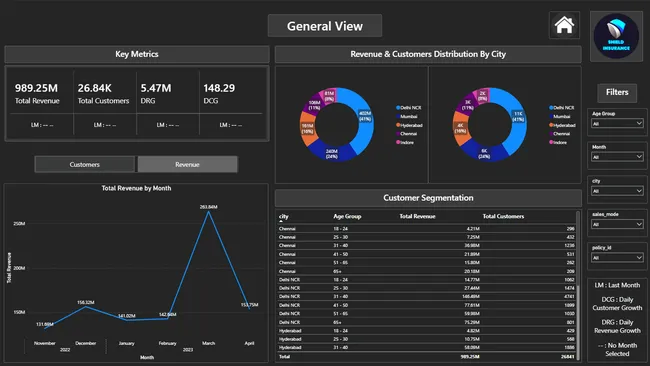Click the 3K Chennai customers donut slice

468,104
